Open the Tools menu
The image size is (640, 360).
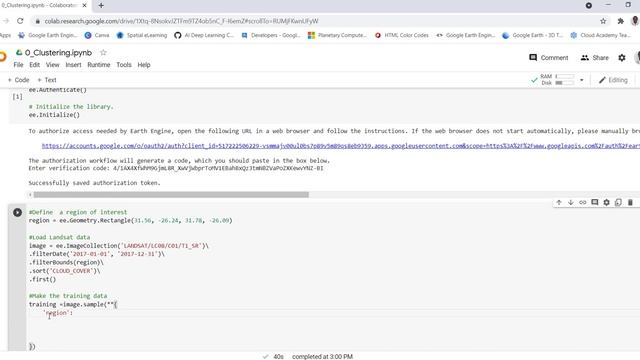click(x=124, y=65)
